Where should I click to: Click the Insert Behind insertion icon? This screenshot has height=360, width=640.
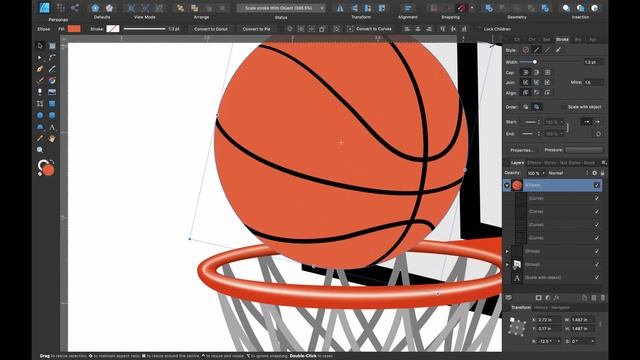pos(566,8)
